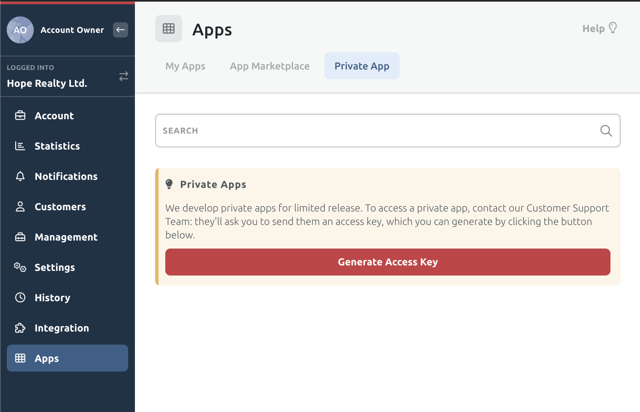Switch account using the swap arrows icon
This screenshot has height=412, width=640.
click(x=123, y=76)
